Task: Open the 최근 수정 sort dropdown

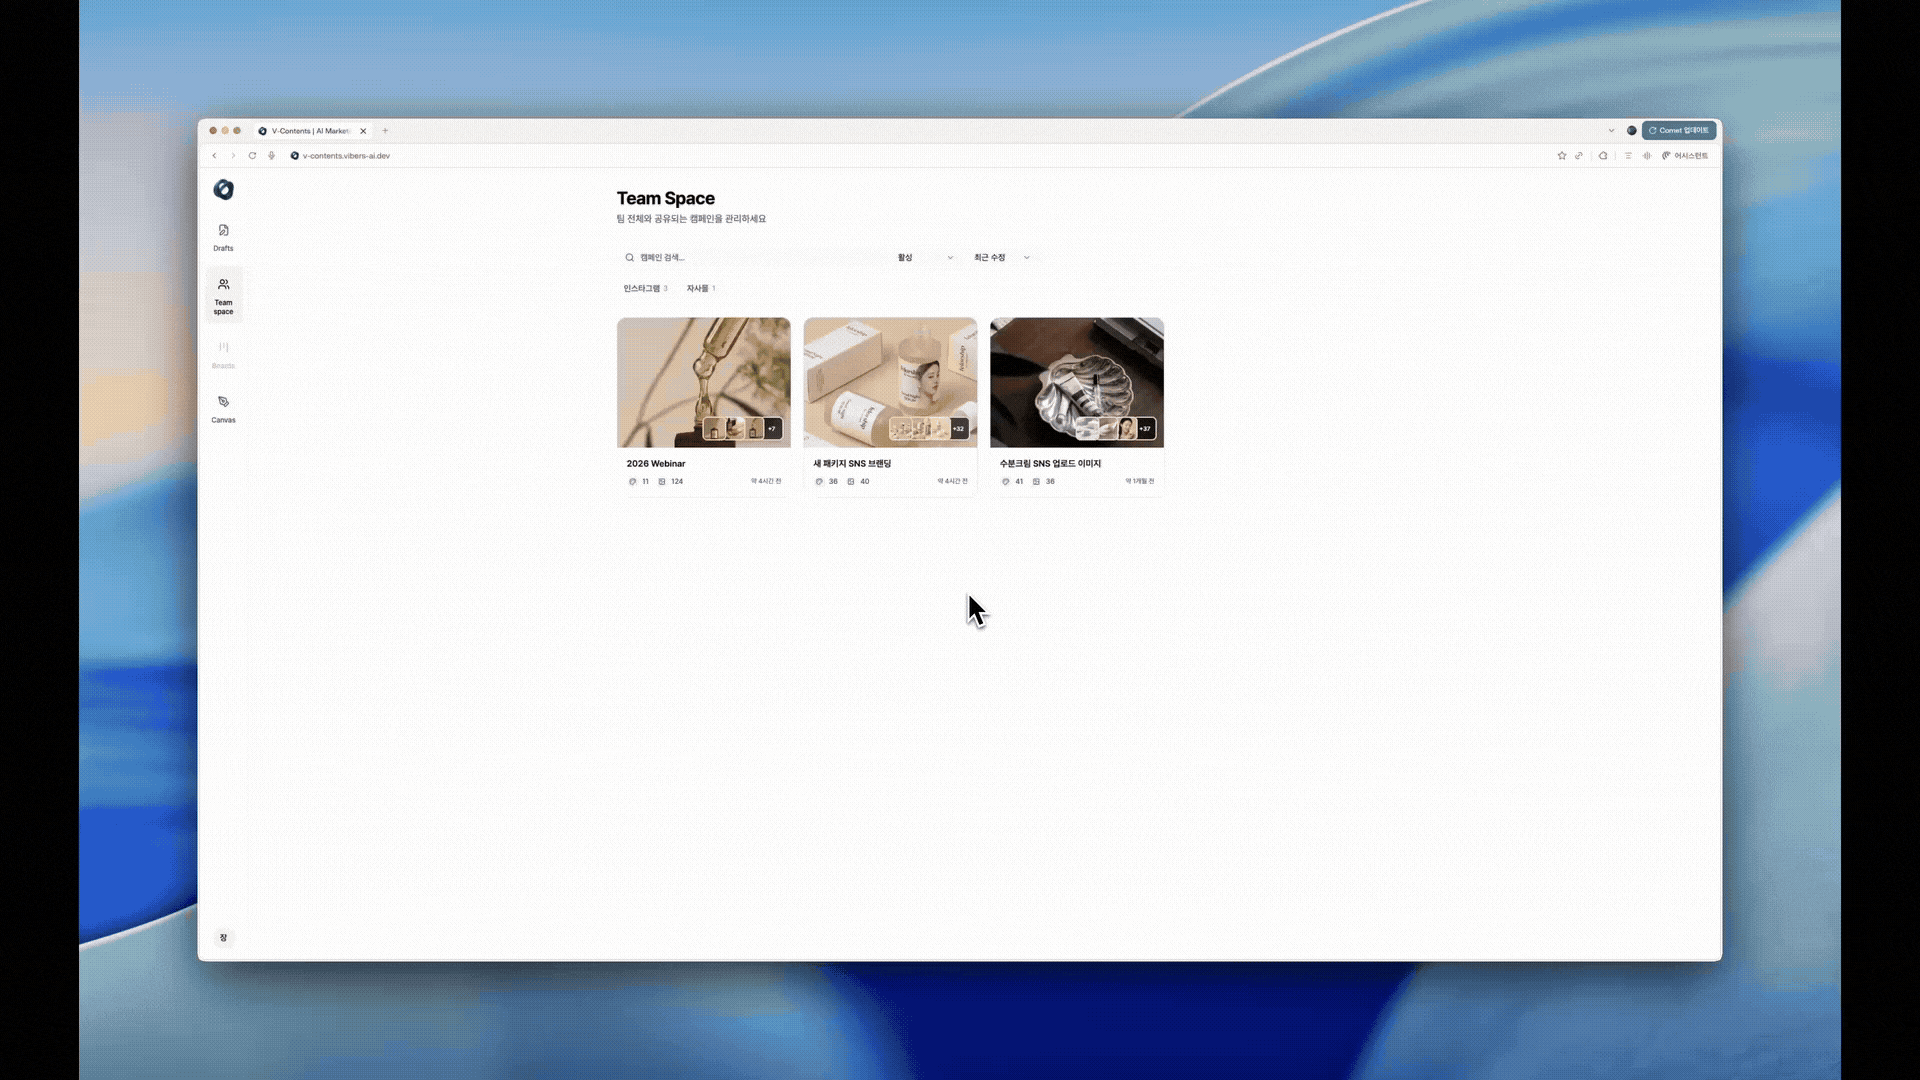Action: click(x=1001, y=258)
